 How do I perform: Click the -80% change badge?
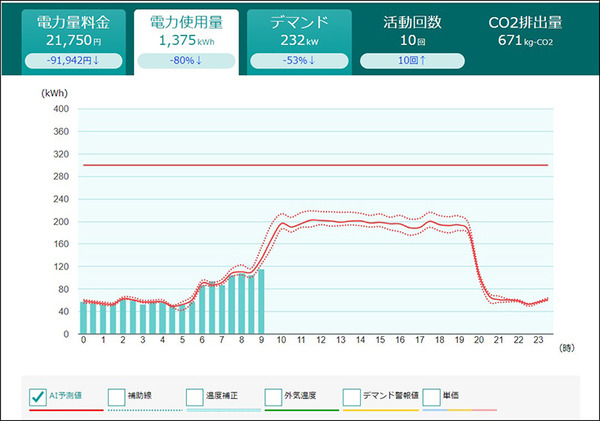point(185,61)
